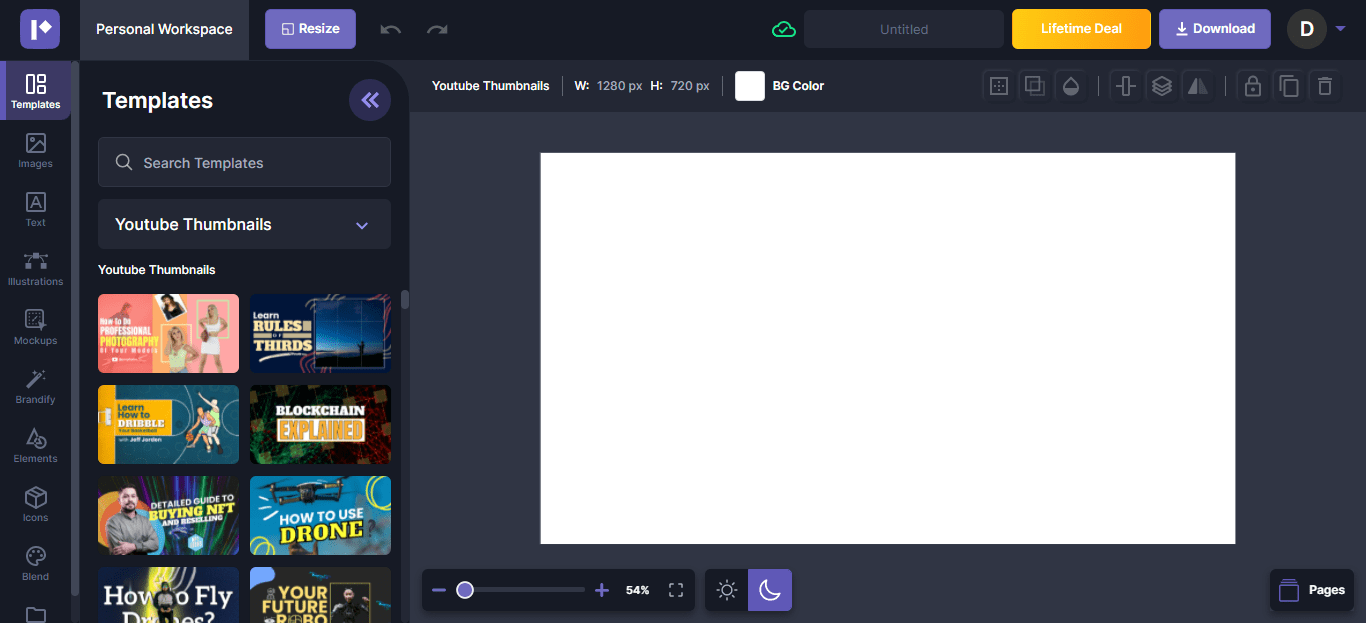This screenshot has height=623, width=1366.
Task: Enable dark mode with the moon toggle
Action: coord(769,590)
